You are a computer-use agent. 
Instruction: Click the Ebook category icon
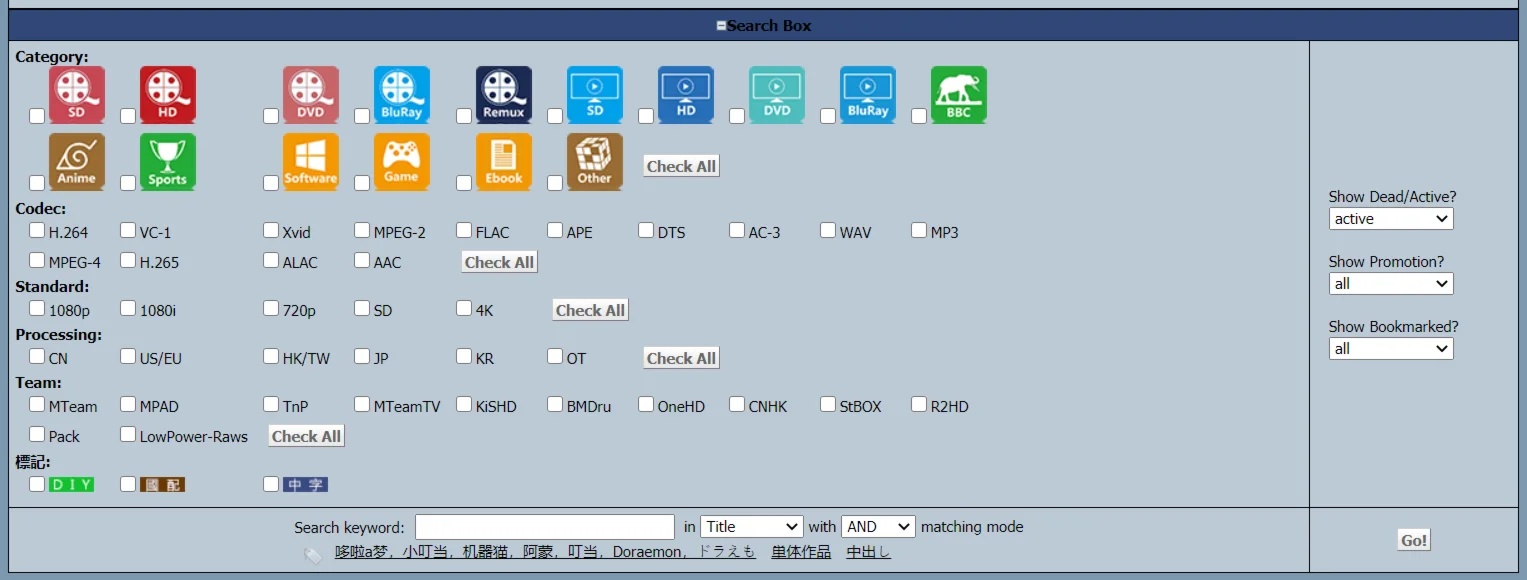504,162
